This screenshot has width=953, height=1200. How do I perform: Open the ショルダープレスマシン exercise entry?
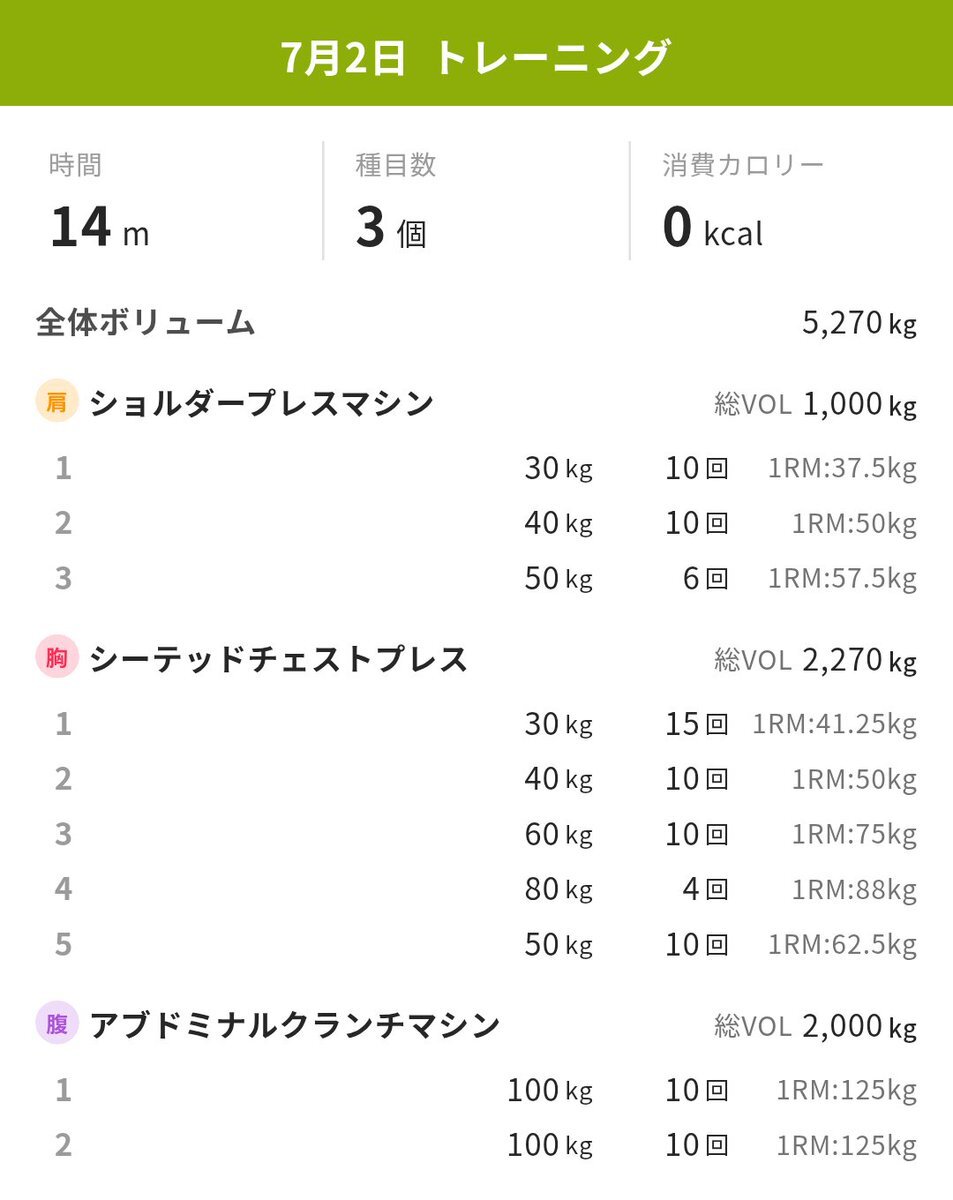point(262,403)
